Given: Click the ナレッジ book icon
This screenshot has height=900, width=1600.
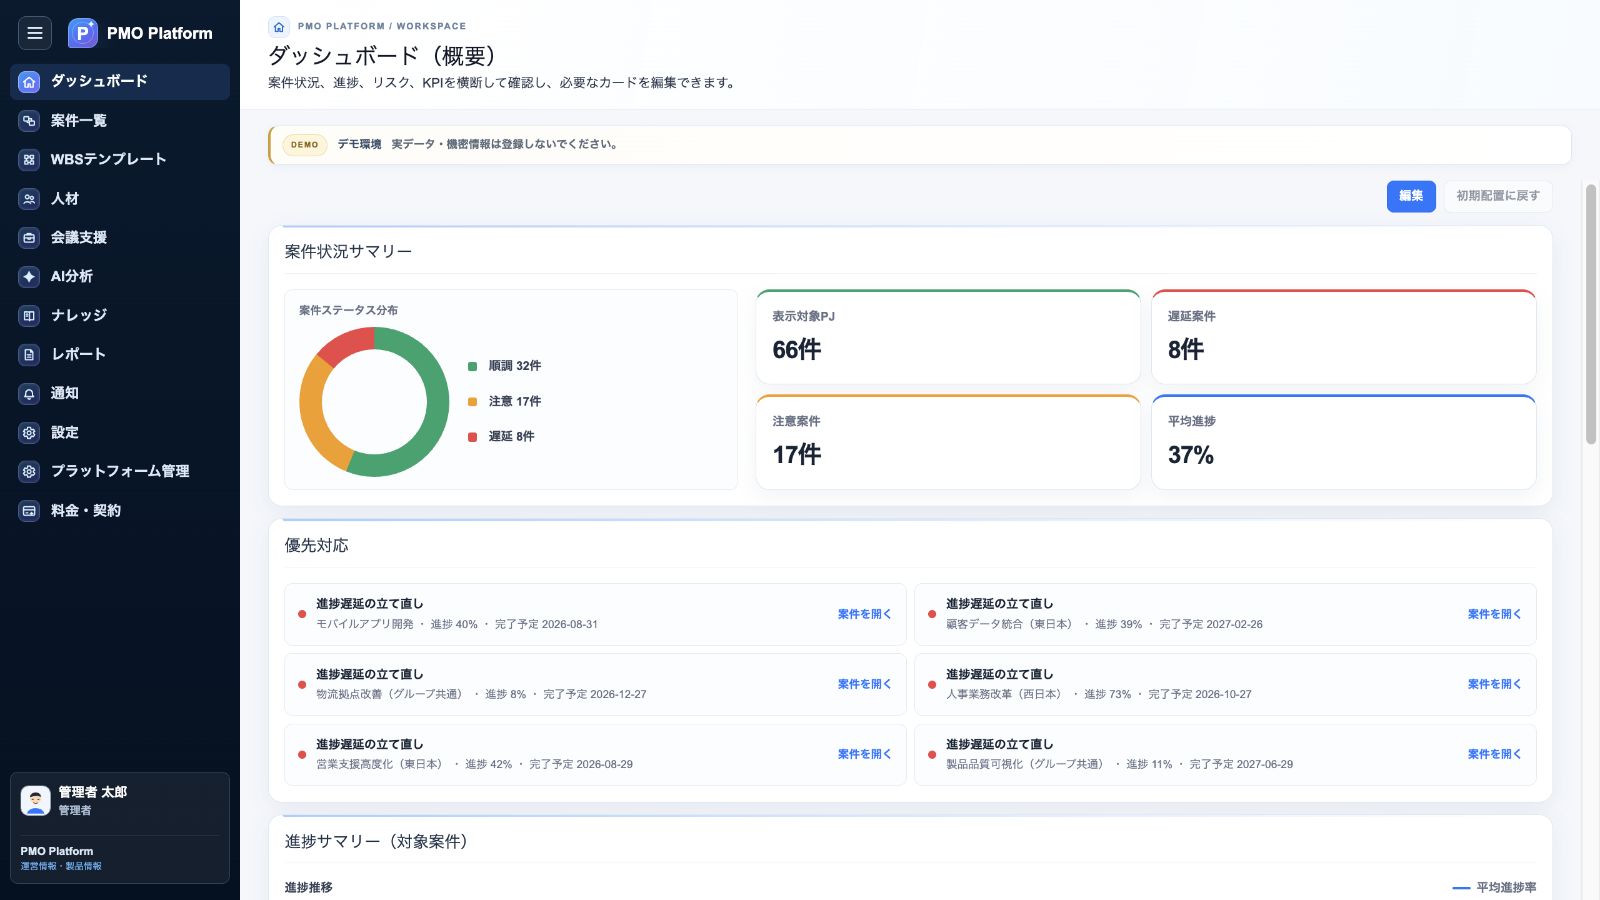Looking at the screenshot, I should 29,315.
